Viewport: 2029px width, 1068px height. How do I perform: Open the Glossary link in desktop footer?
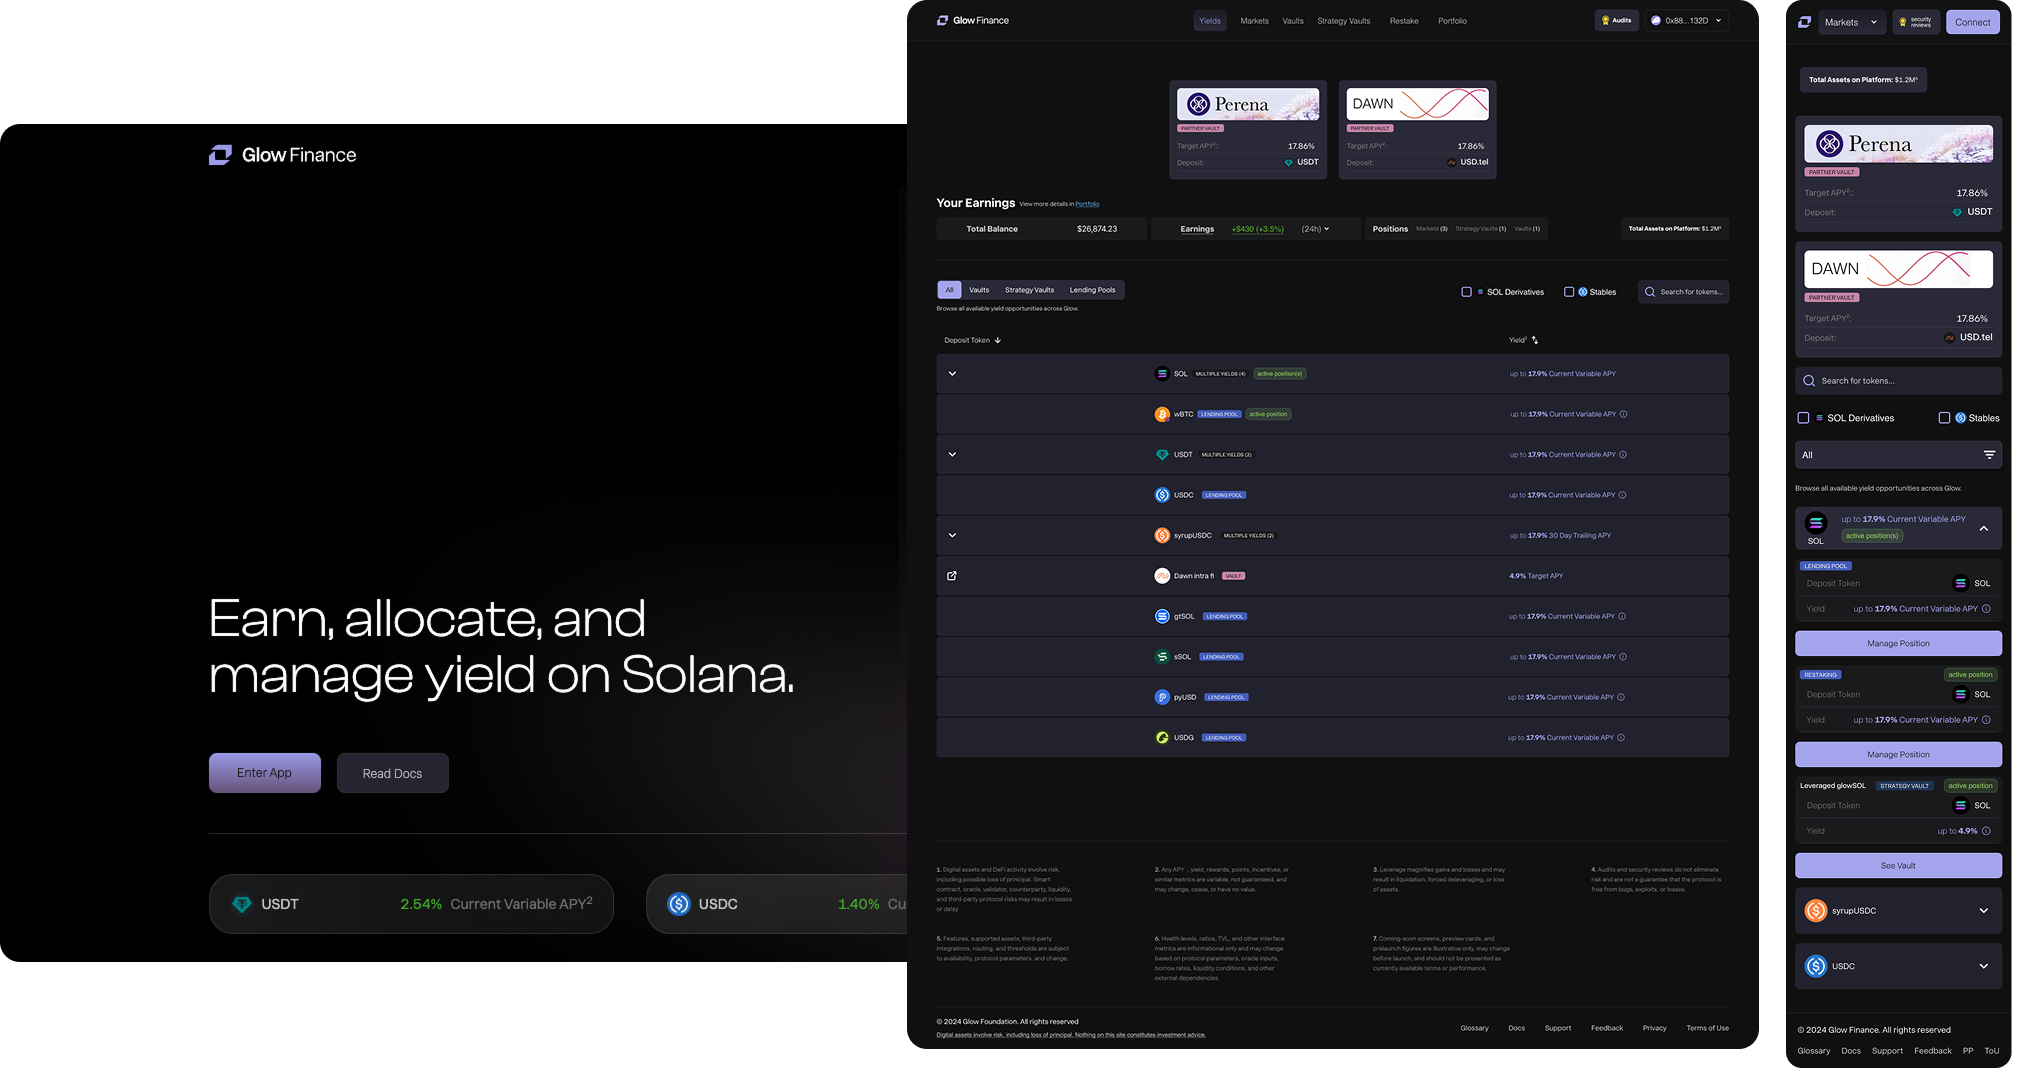pos(1474,1028)
